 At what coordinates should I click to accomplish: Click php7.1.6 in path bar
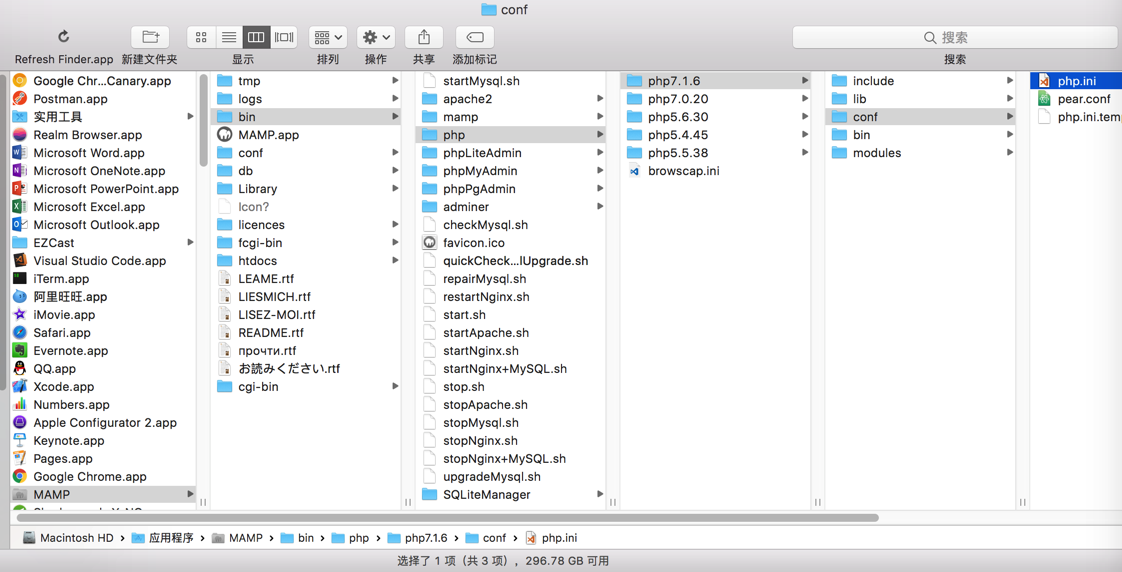coord(417,538)
